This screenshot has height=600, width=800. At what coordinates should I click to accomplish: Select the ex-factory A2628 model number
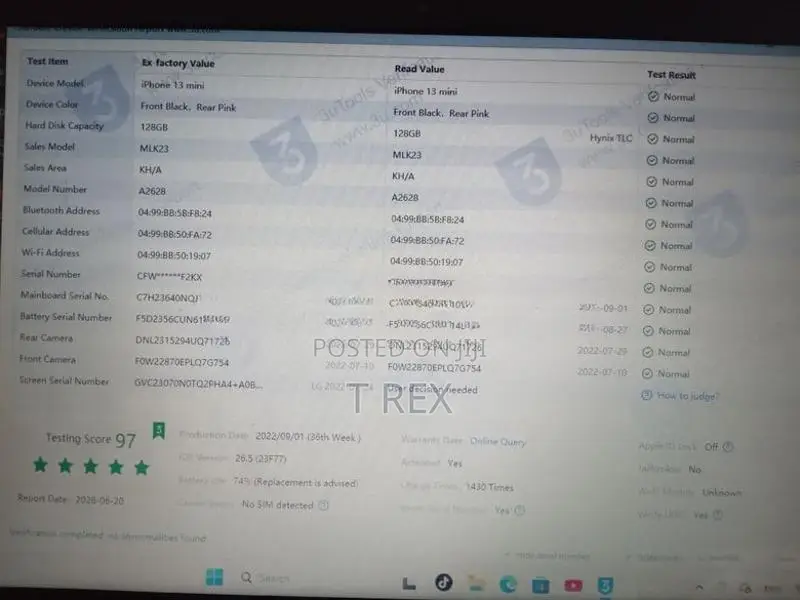152,191
